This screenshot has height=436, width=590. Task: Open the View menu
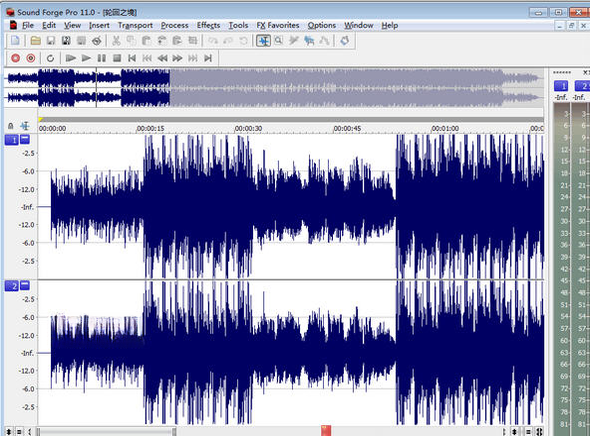pyautogui.click(x=72, y=25)
